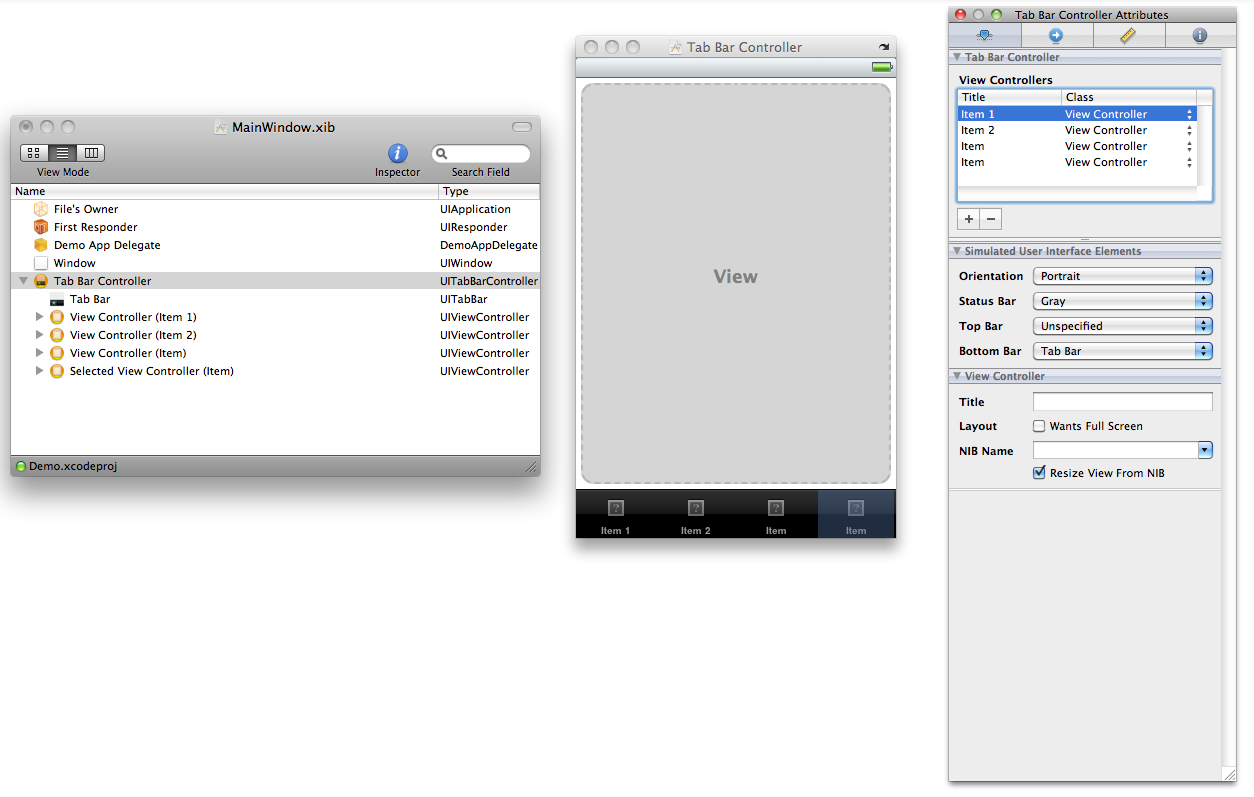The image size is (1254, 797).
Task: Toggle selection of Item 2 in View Controllers list
Action: (978, 130)
